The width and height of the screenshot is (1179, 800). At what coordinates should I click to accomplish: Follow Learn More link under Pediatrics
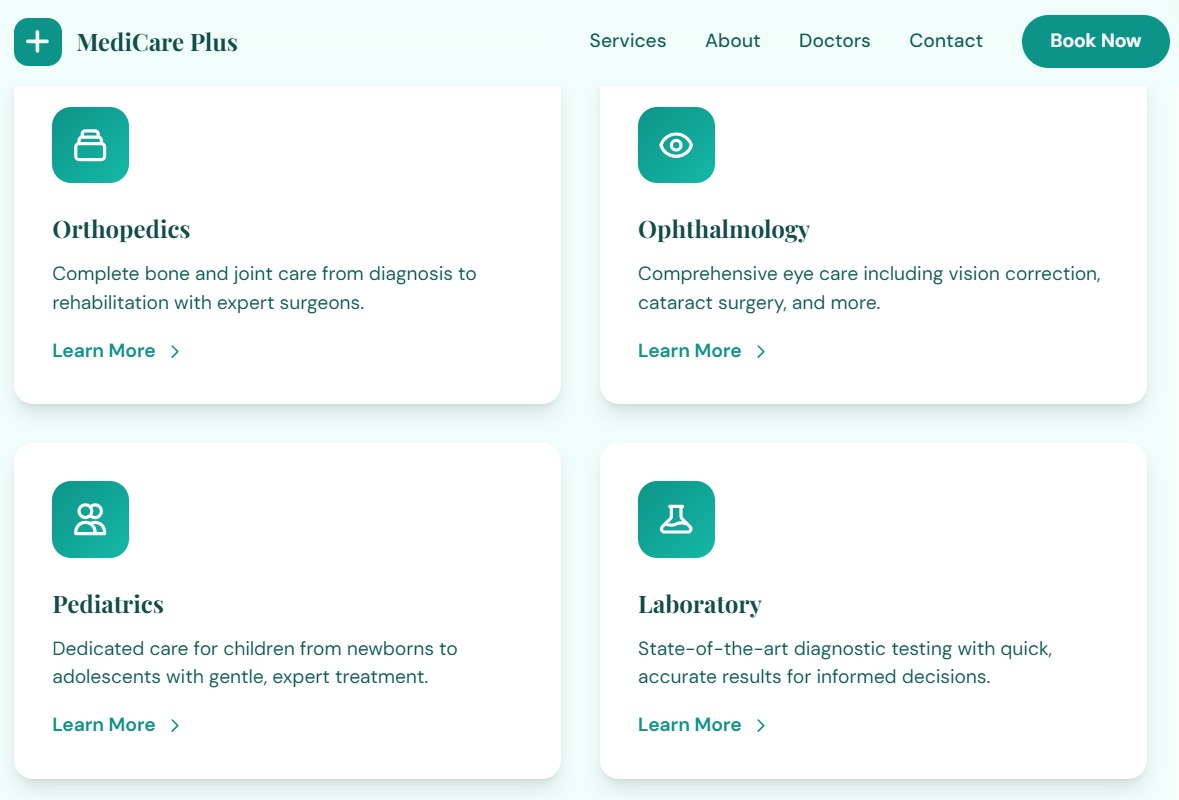click(x=104, y=725)
